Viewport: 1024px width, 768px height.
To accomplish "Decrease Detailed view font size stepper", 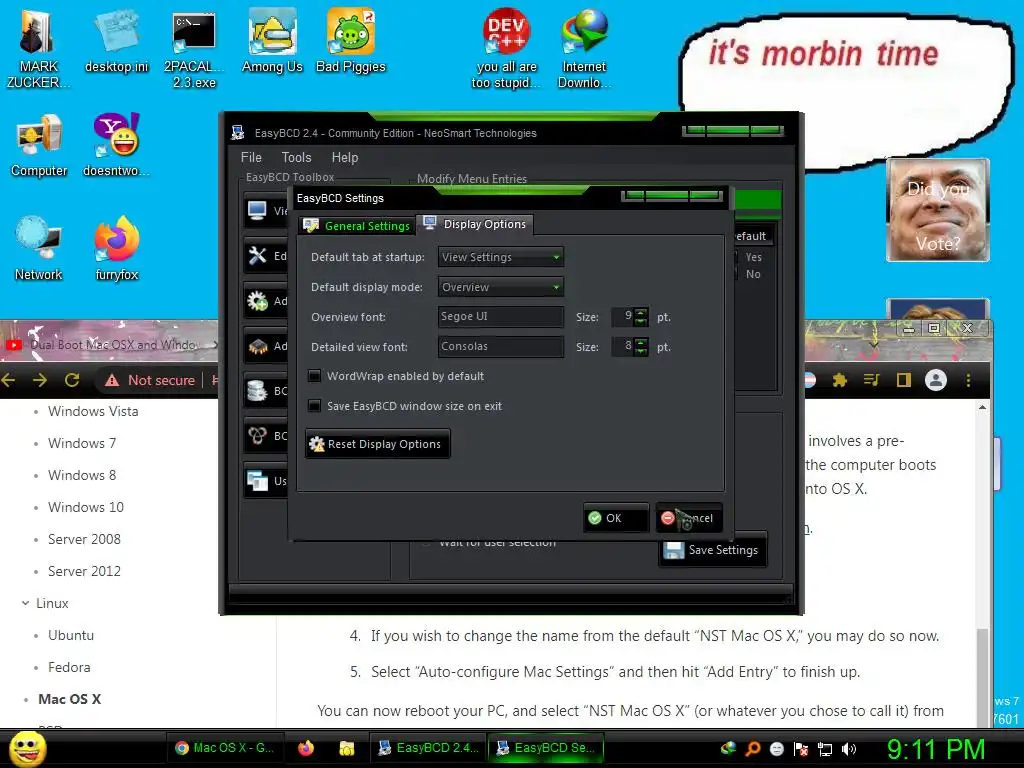I will [x=641, y=351].
